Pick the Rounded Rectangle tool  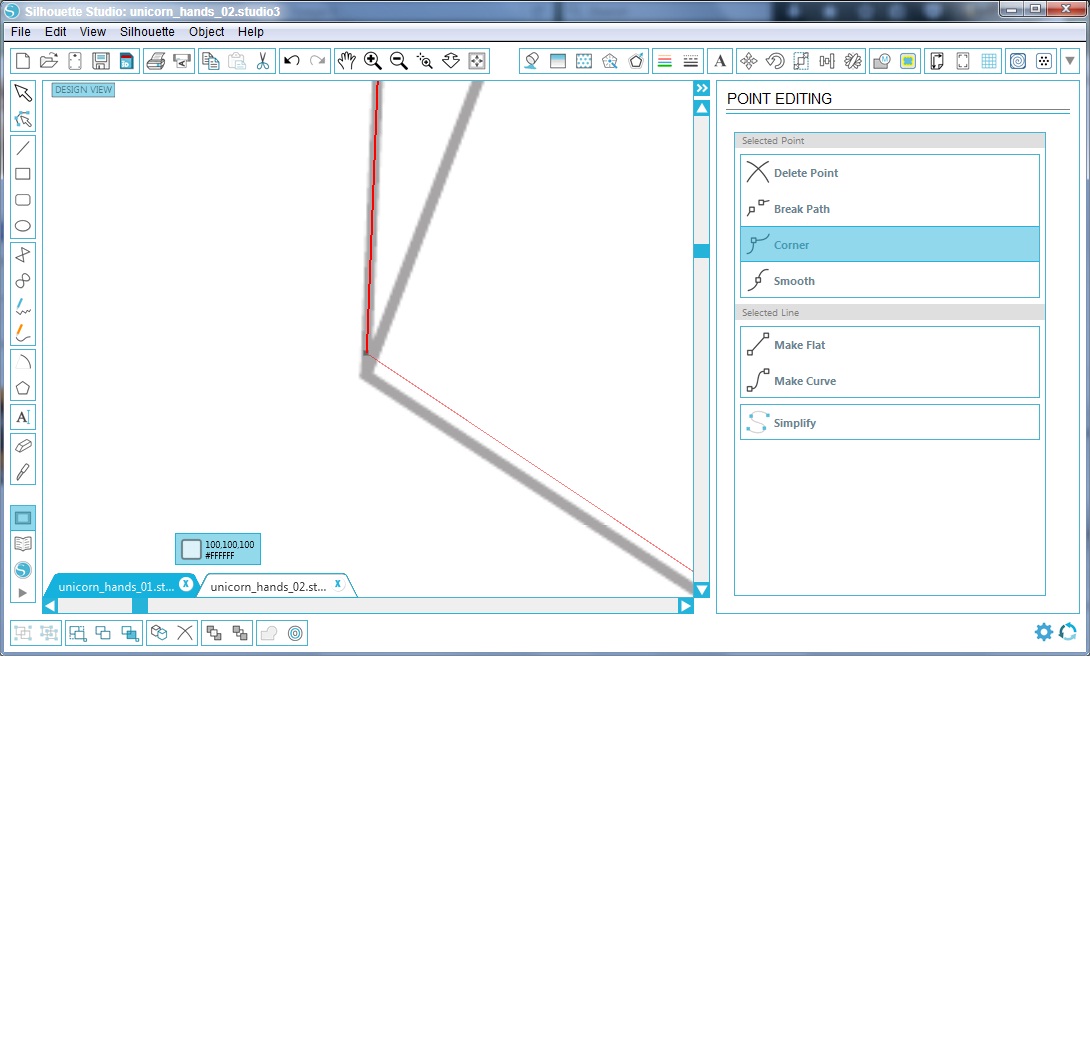pos(23,200)
